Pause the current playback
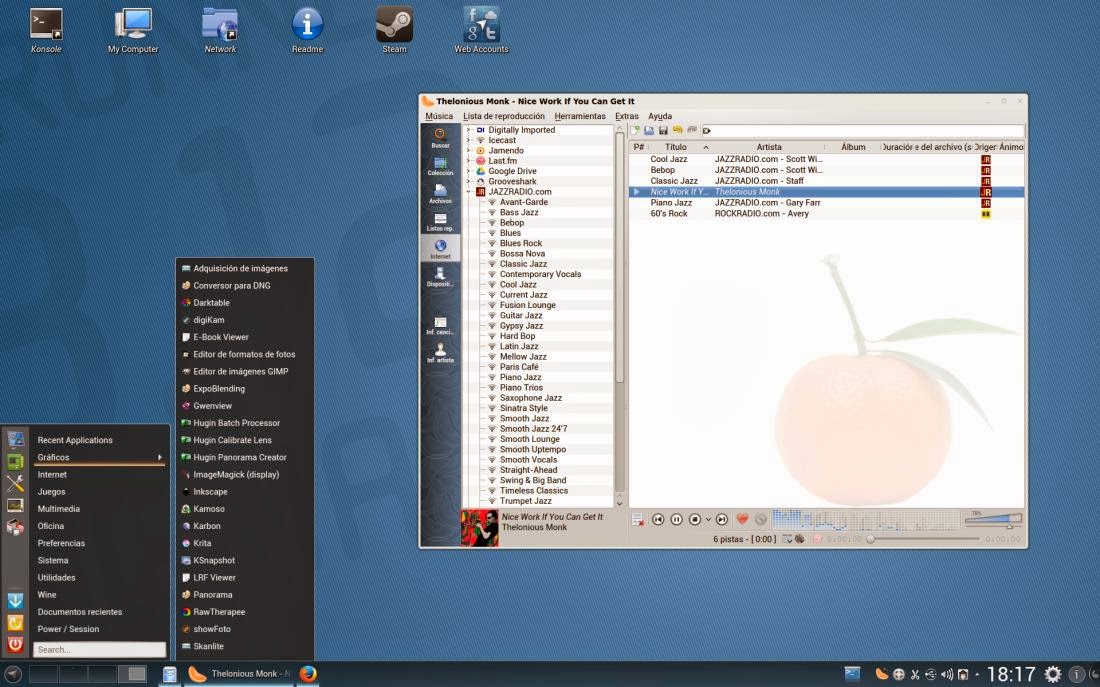Image resolution: width=1100 pixels, height=687 pixels. coord(676,520)
